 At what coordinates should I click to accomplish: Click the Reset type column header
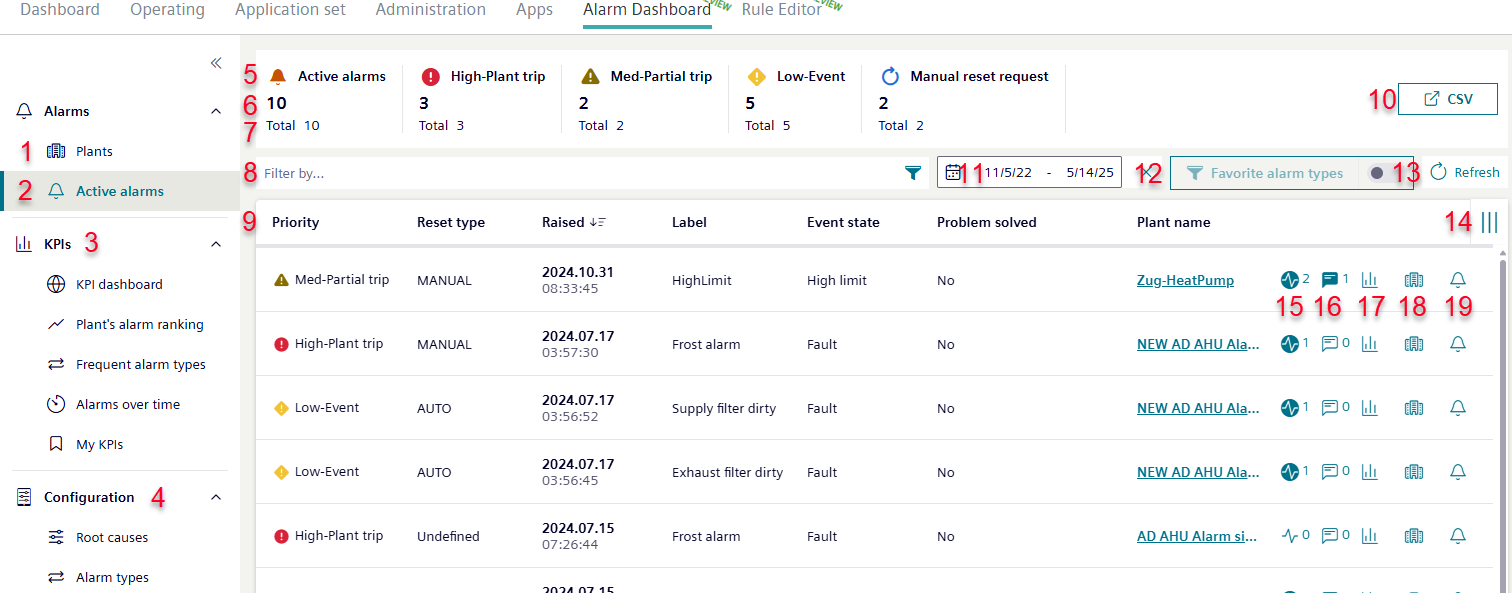coord(451,222)
